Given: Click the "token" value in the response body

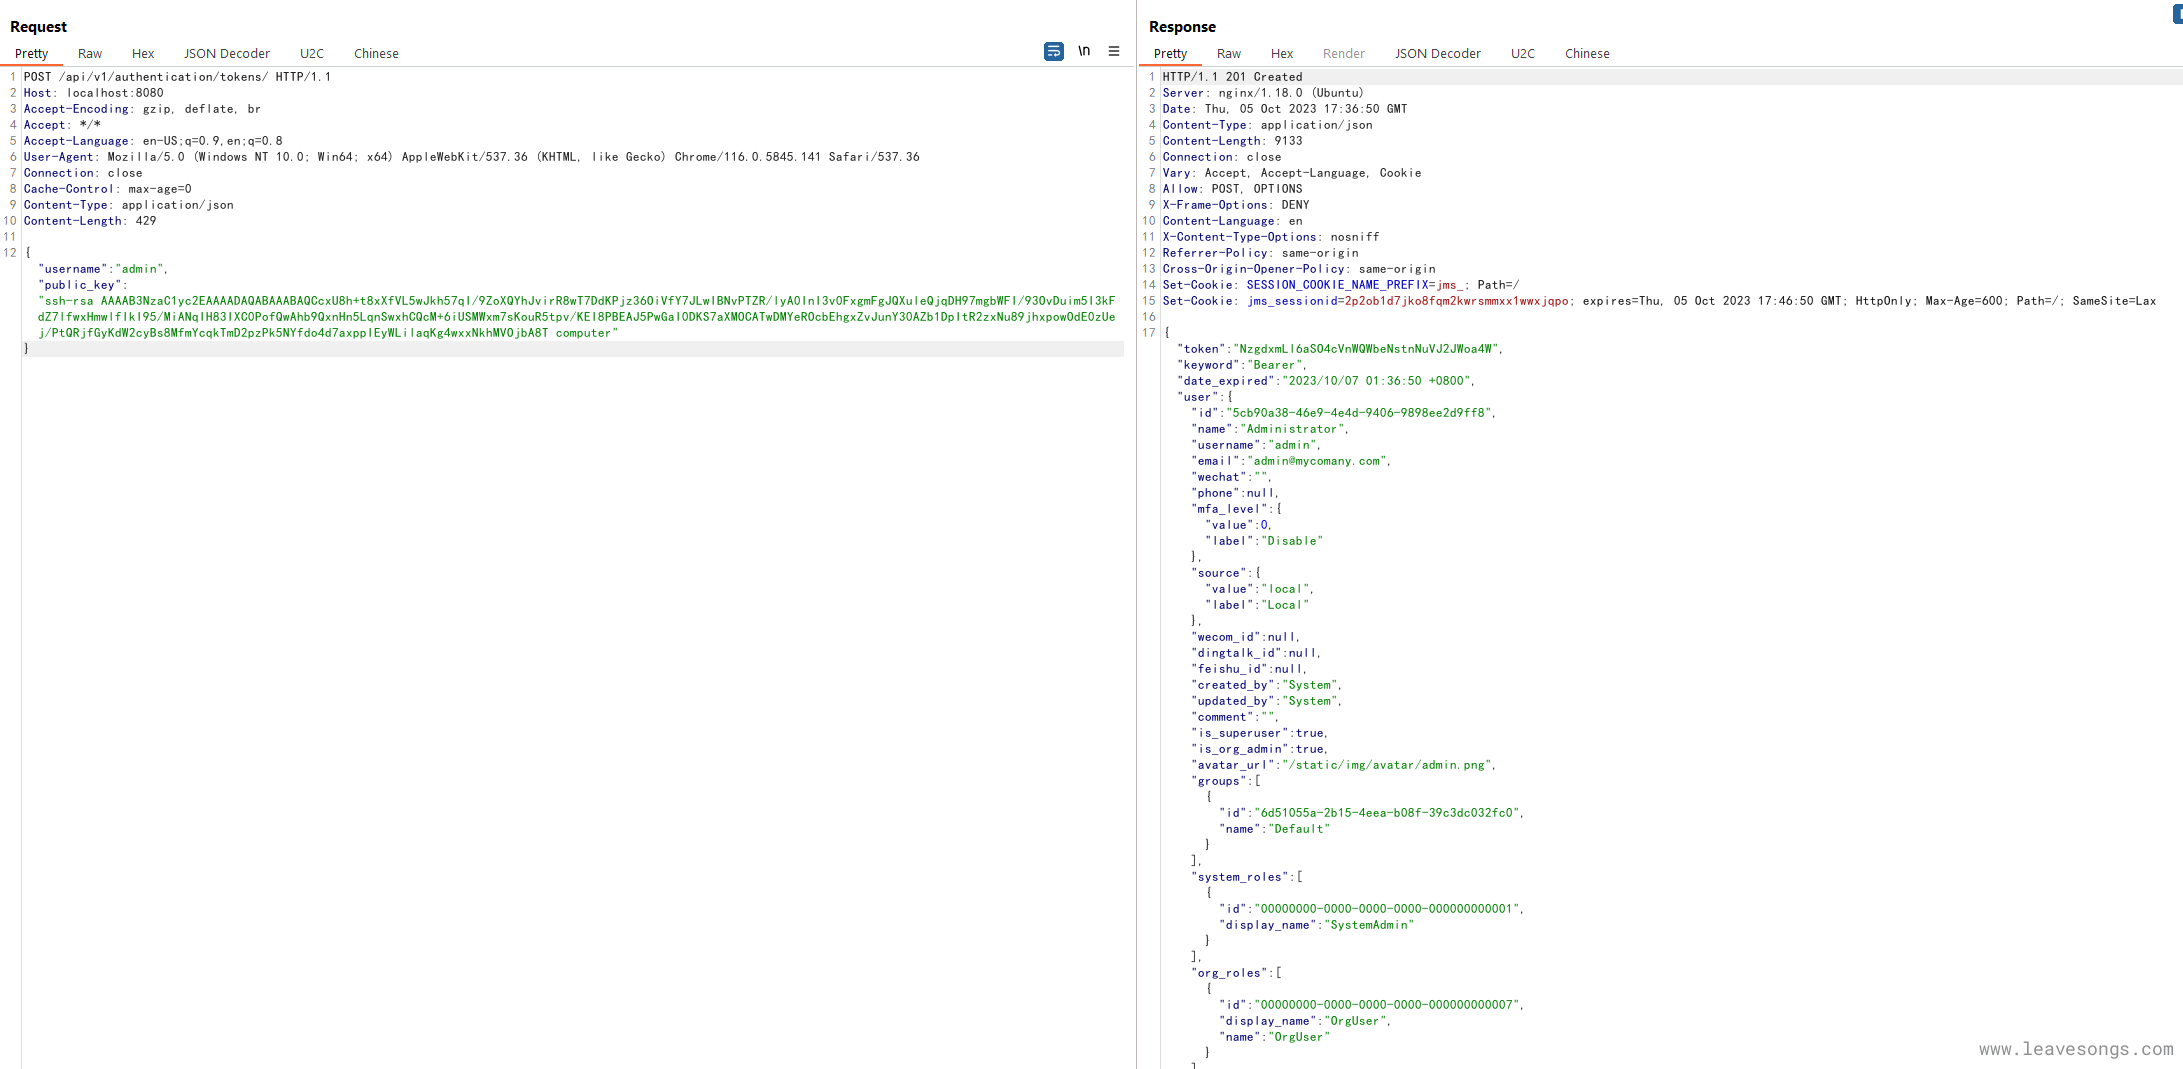Looking at the screenshot, I should tap(1365, 349).
